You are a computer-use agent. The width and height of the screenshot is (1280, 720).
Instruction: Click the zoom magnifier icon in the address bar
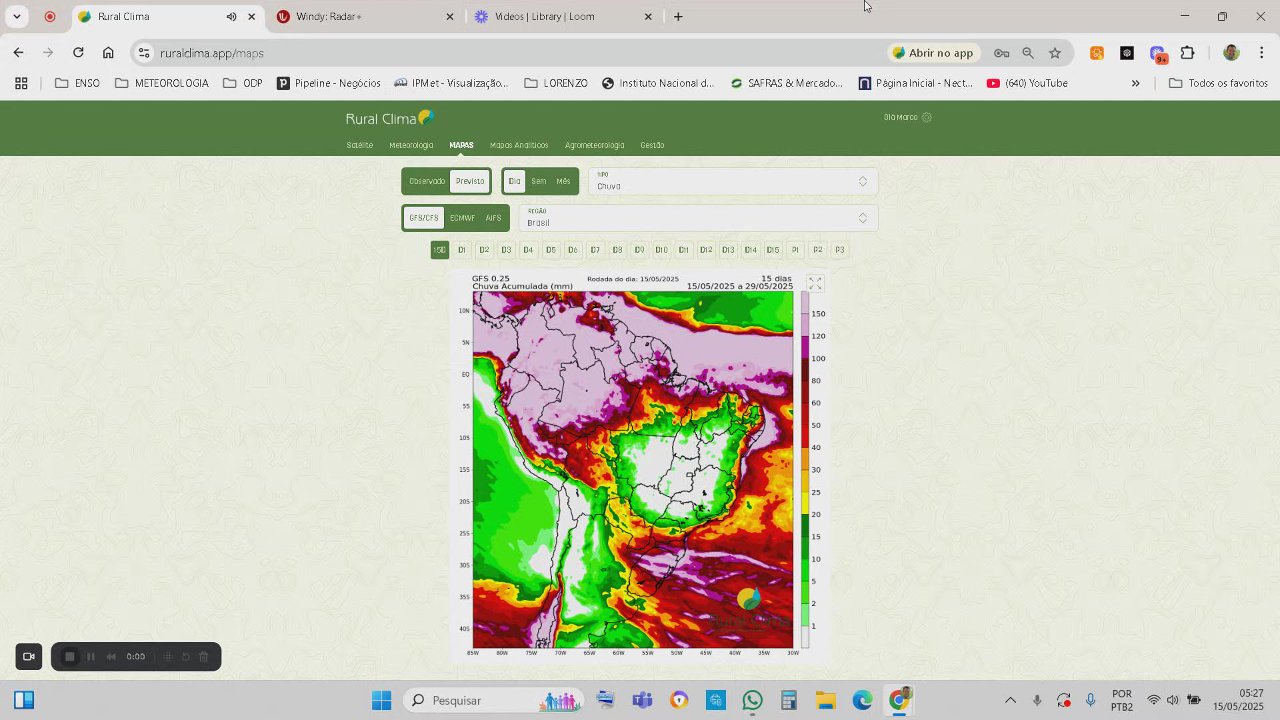[x=1028, y=53]
